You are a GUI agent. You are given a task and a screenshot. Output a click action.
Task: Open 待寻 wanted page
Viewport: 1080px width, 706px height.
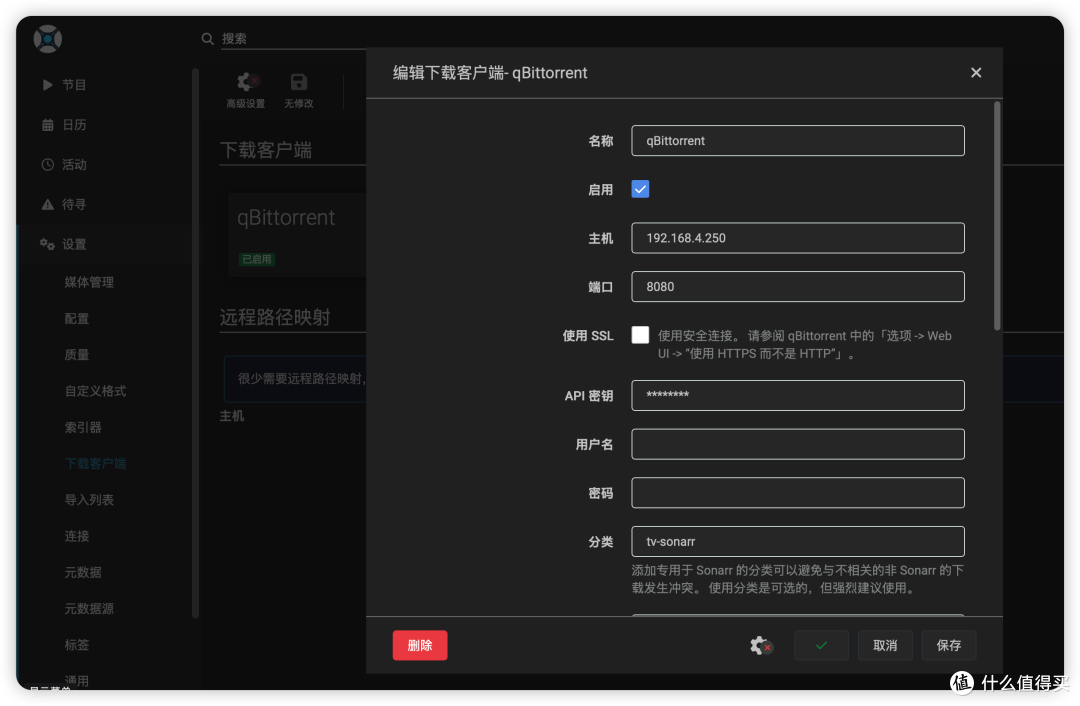pyautogui.click(x=74, y=205)
